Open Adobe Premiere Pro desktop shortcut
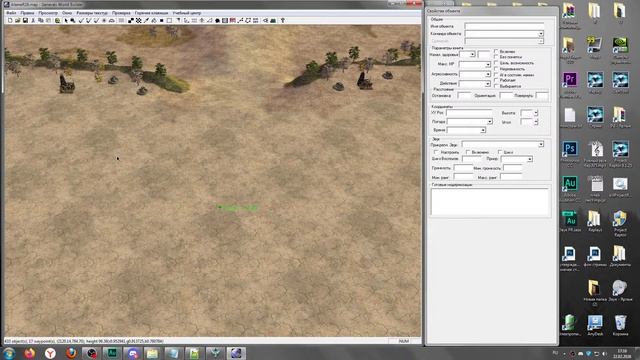 (570, 79)
